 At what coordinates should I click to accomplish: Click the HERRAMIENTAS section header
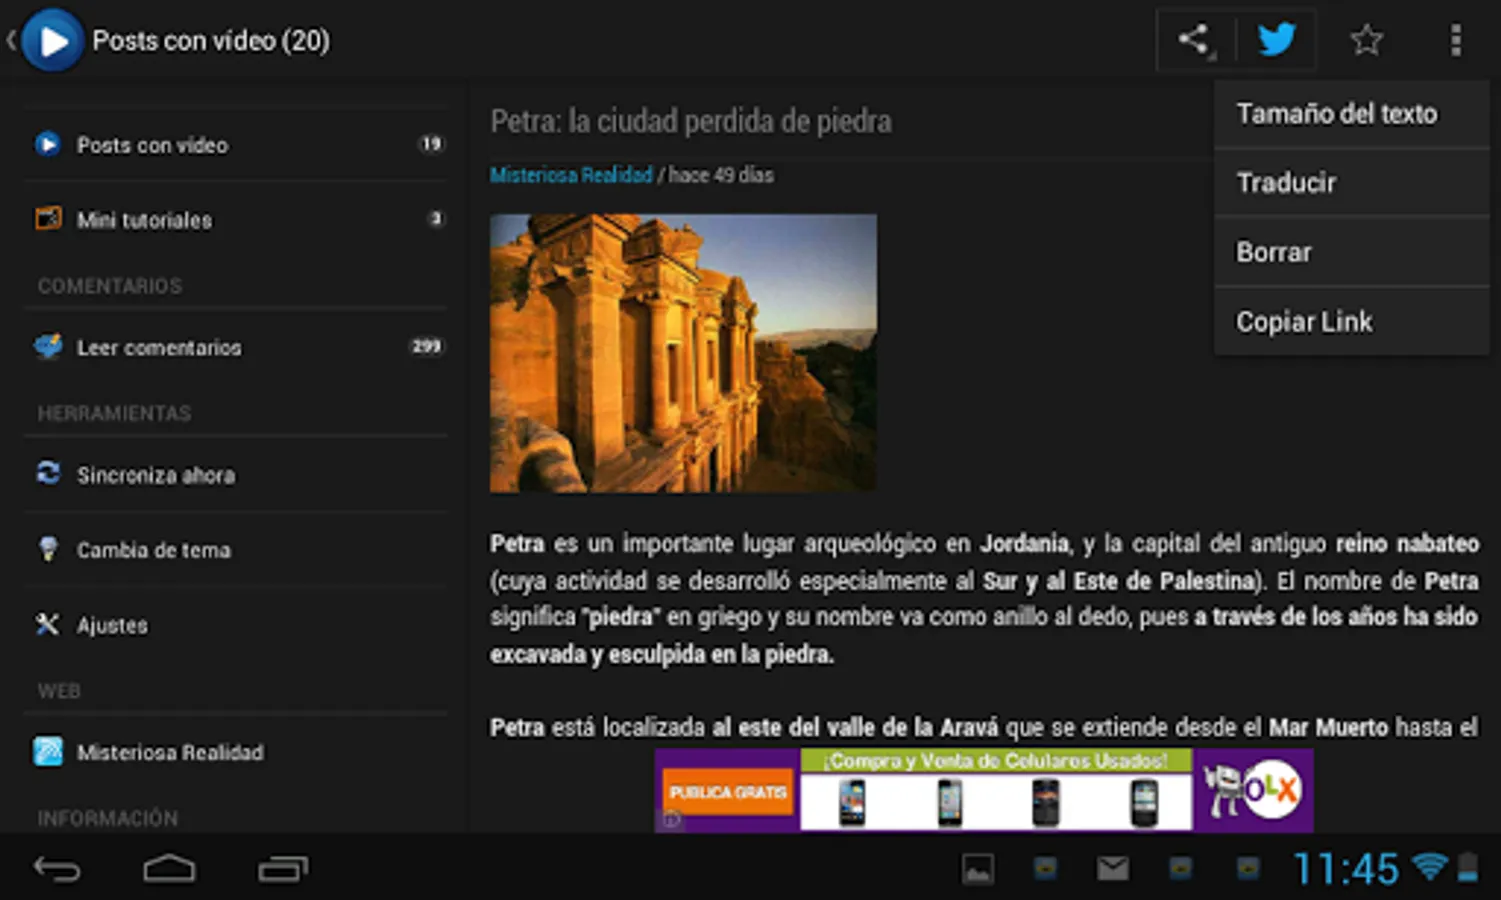(x=114, y=413)
